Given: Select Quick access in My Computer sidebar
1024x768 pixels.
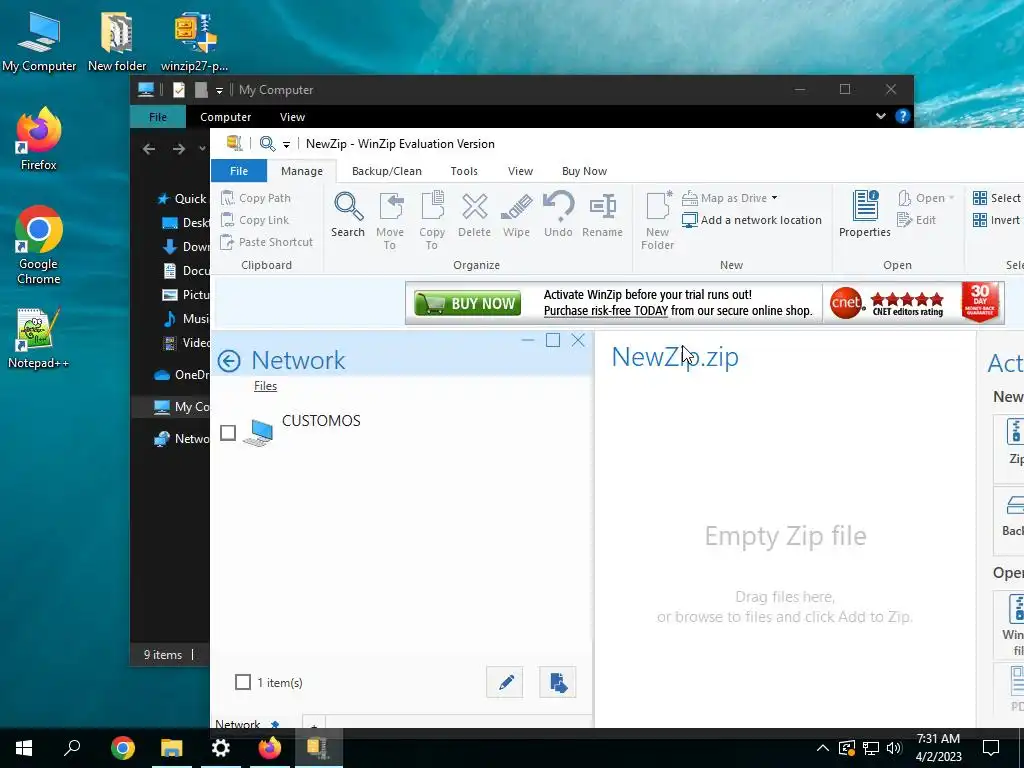Looking at the screenshot, I should tap(183, 199).
